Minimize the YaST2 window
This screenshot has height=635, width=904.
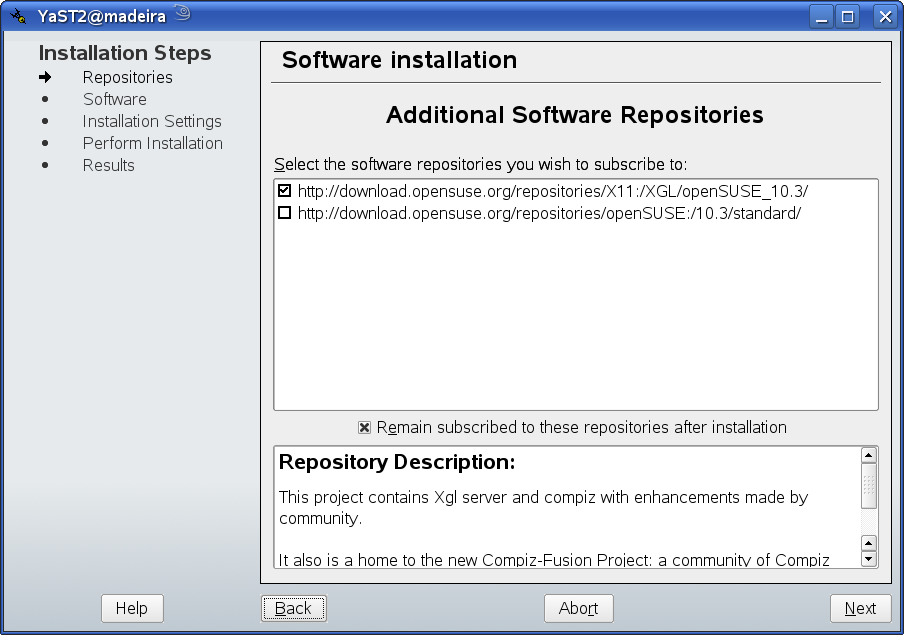coord(822,16)
